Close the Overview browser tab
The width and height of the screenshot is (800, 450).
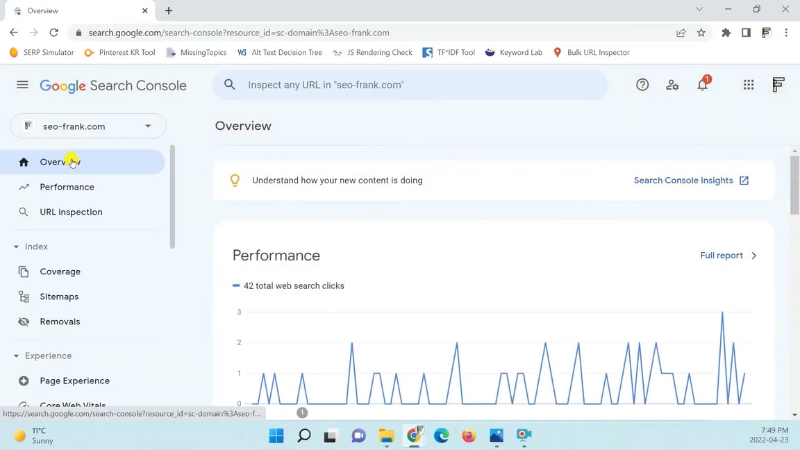coord(145,10)
